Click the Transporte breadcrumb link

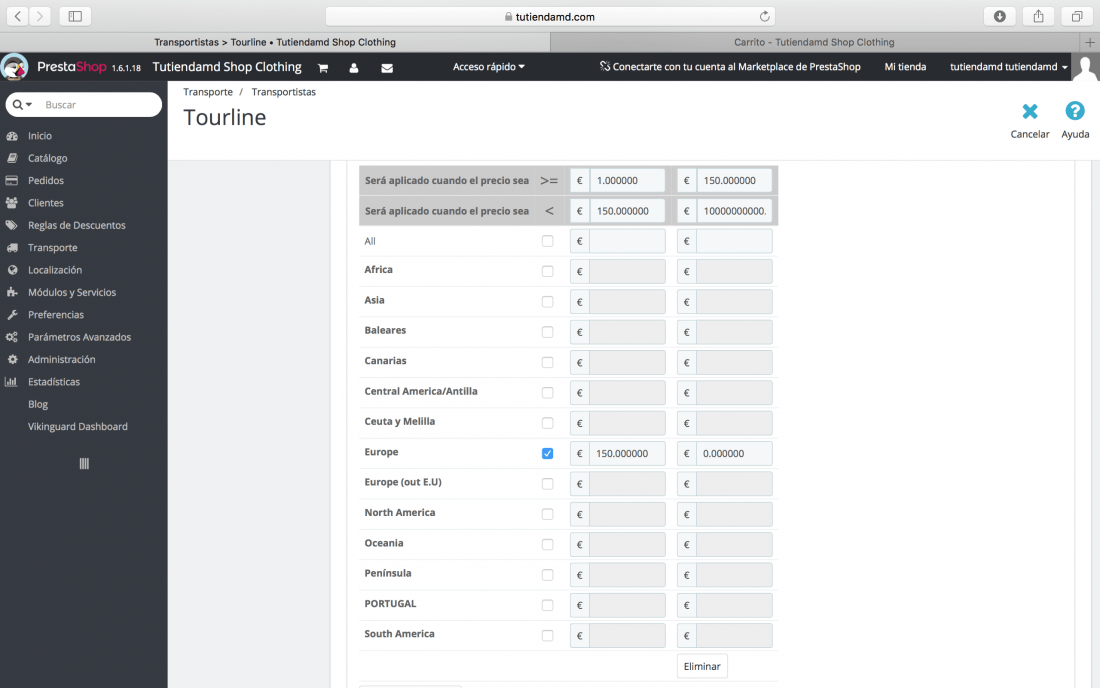tap(208, 92)
